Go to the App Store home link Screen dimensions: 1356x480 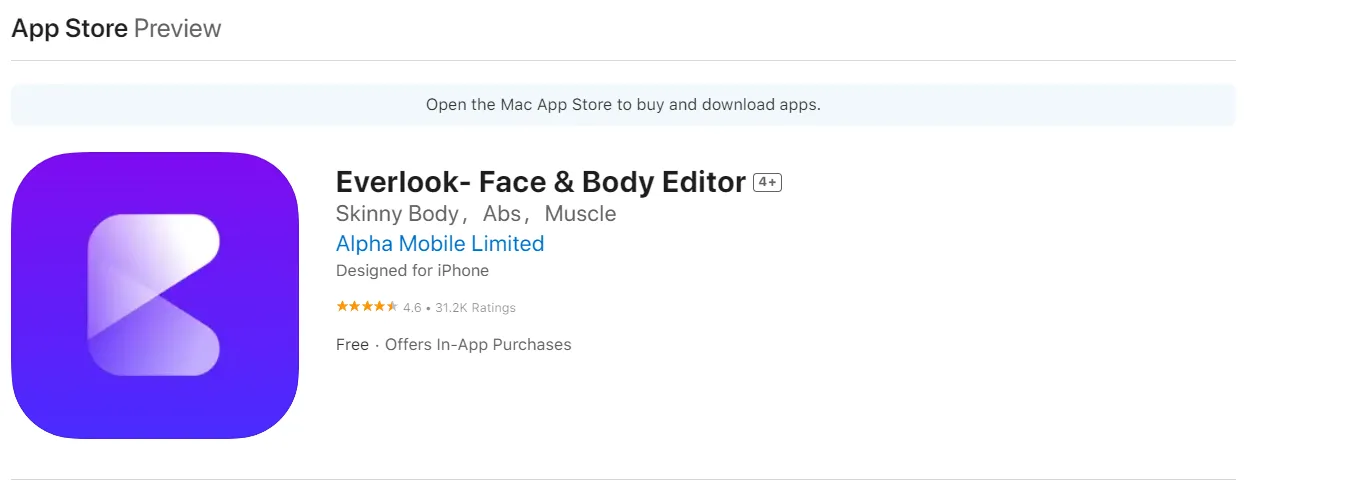(x=69, y=28)
